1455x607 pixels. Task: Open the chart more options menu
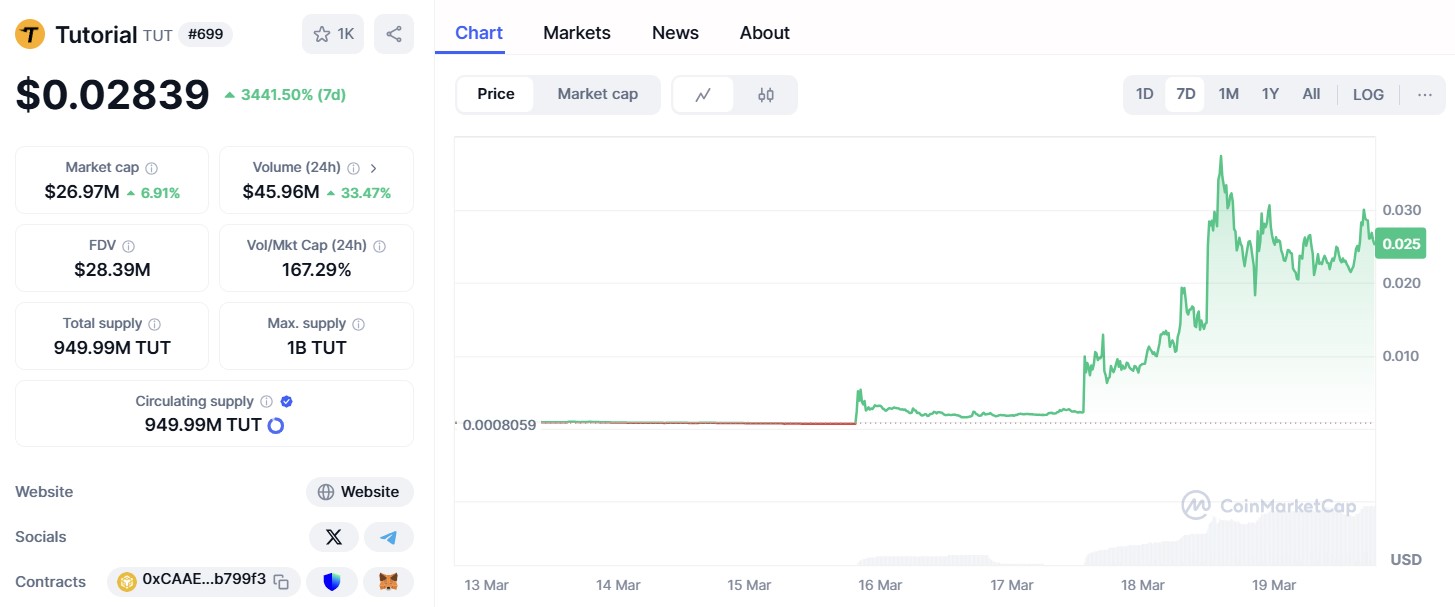pos(1425,95)
